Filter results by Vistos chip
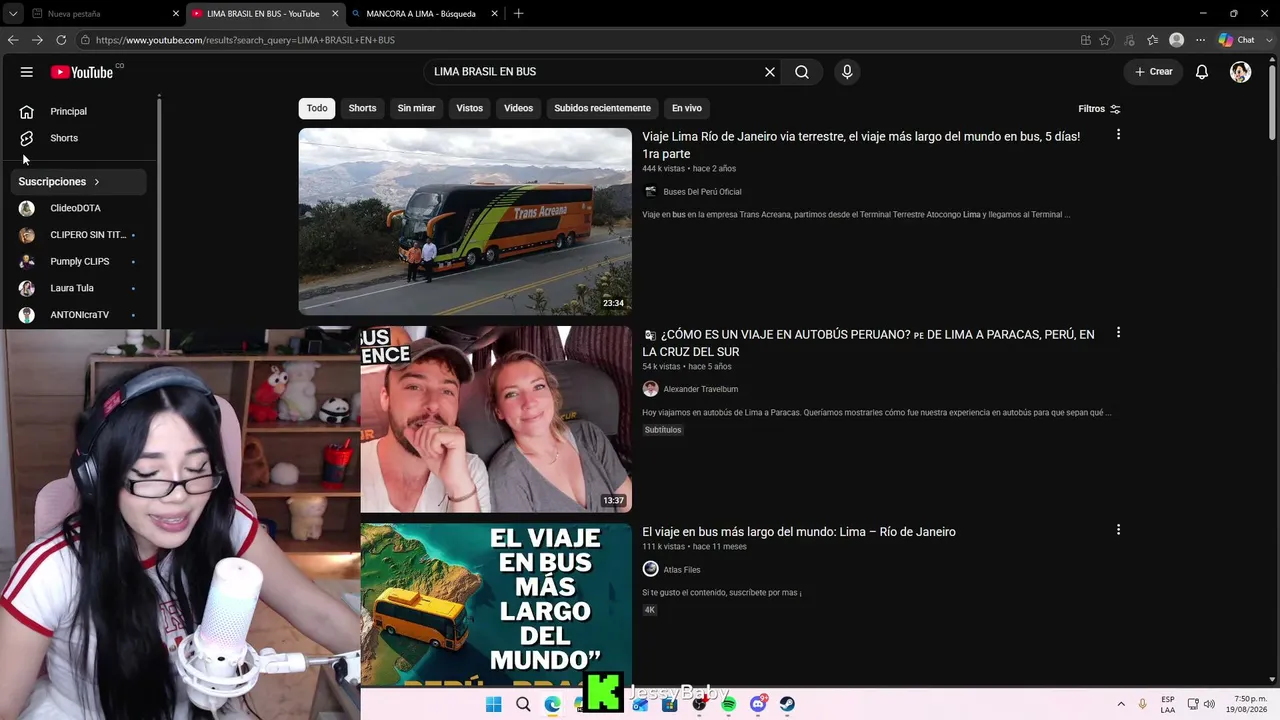1280x720 pixels. click(469, 108)
